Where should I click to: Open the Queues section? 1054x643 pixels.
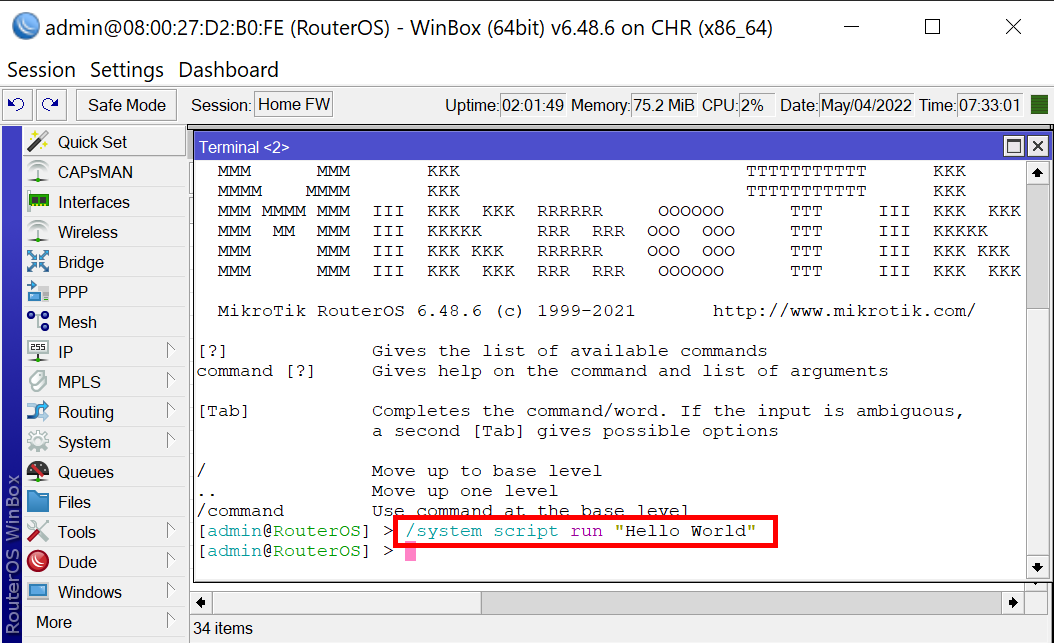pyautogui.click(x=85, y=472)
